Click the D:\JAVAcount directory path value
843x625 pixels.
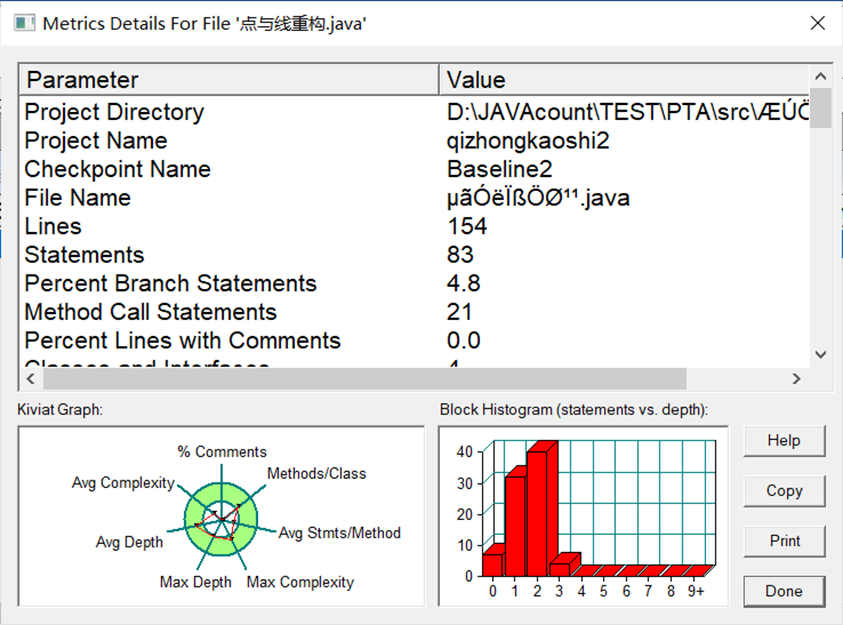tap(627, 112)
